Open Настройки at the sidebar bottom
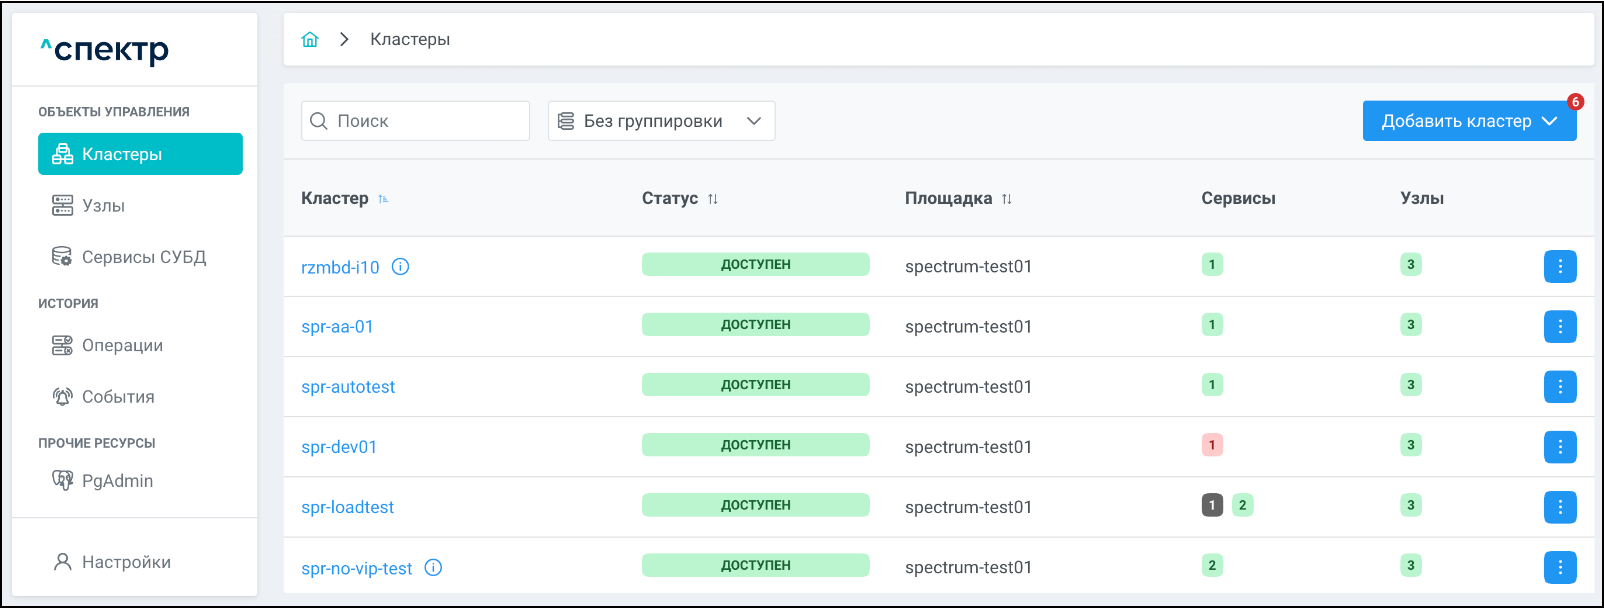 125,562
